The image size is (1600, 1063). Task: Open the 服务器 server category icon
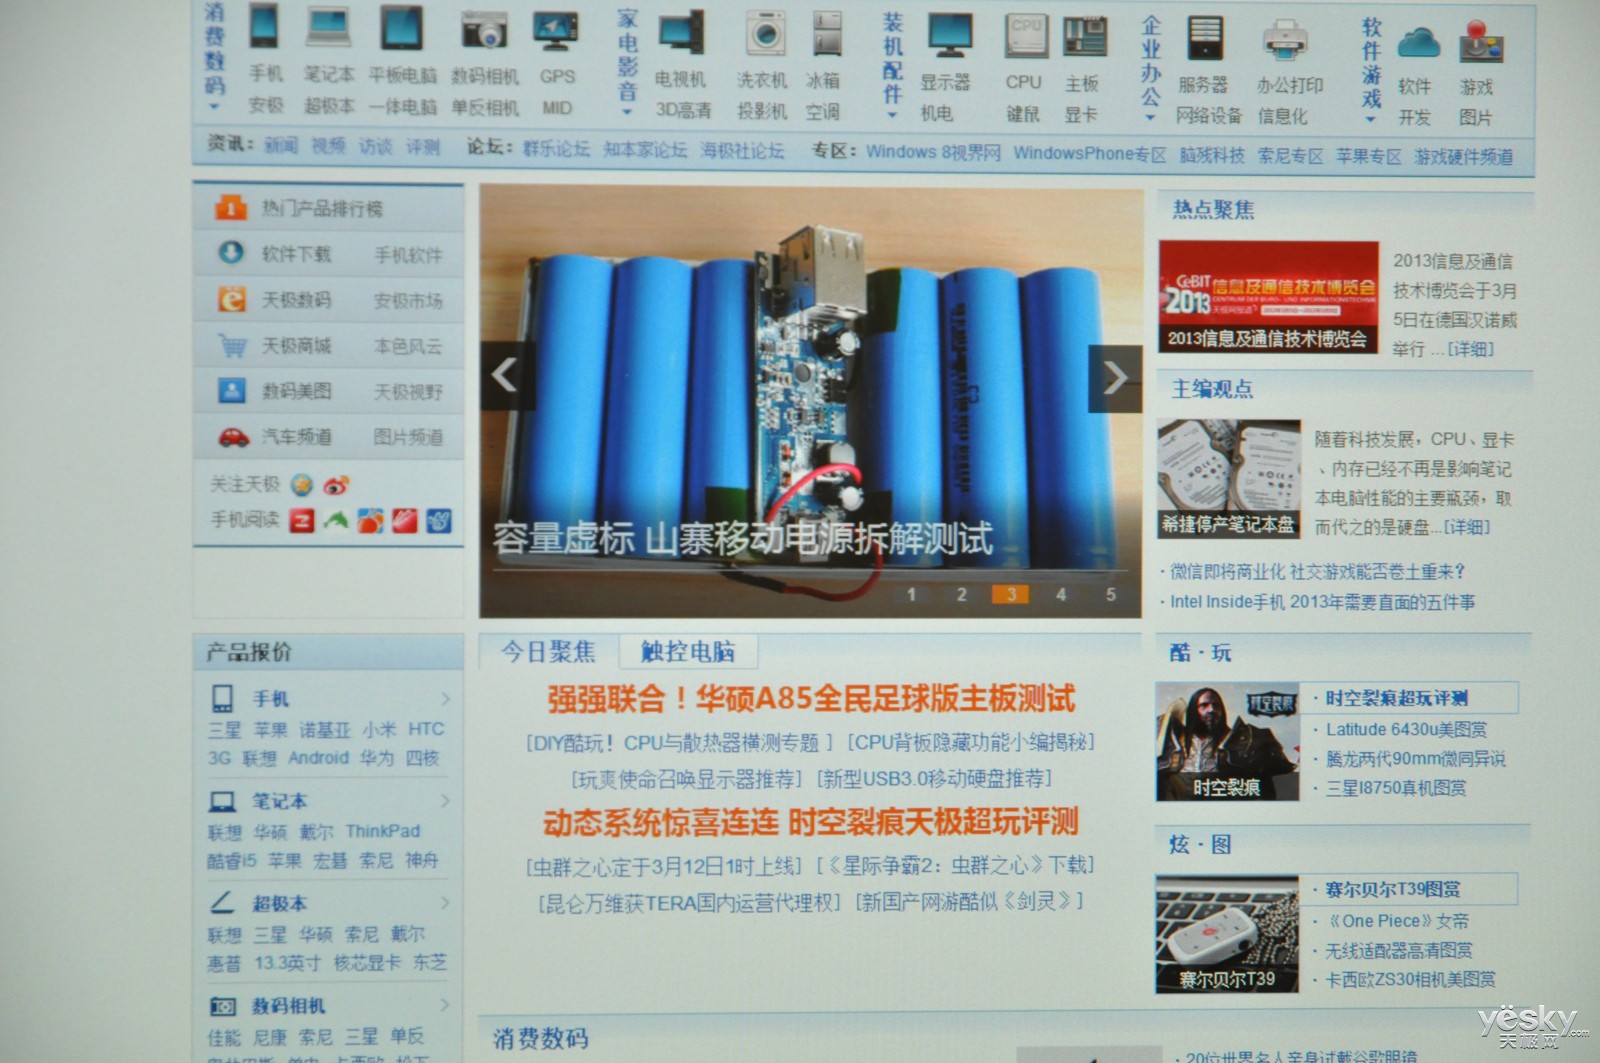click(1205, 39)
